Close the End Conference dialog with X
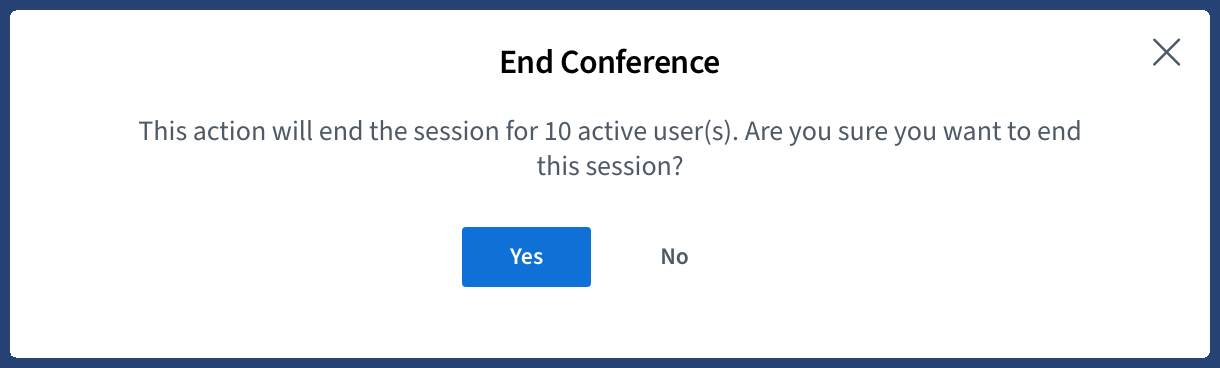Viewport: 1220px width, 368px height. coord(1166,52)
